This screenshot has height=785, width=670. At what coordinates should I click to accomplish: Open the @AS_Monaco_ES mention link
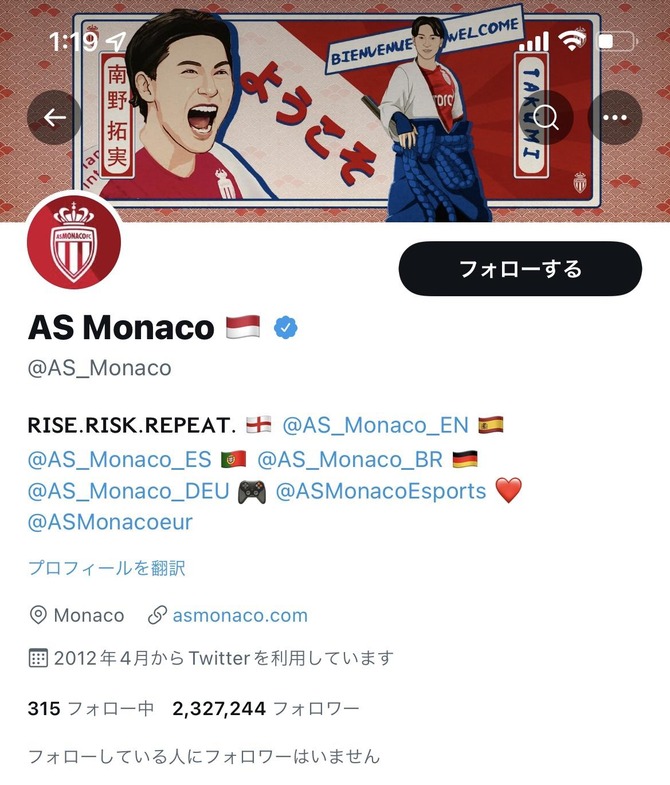120,459
